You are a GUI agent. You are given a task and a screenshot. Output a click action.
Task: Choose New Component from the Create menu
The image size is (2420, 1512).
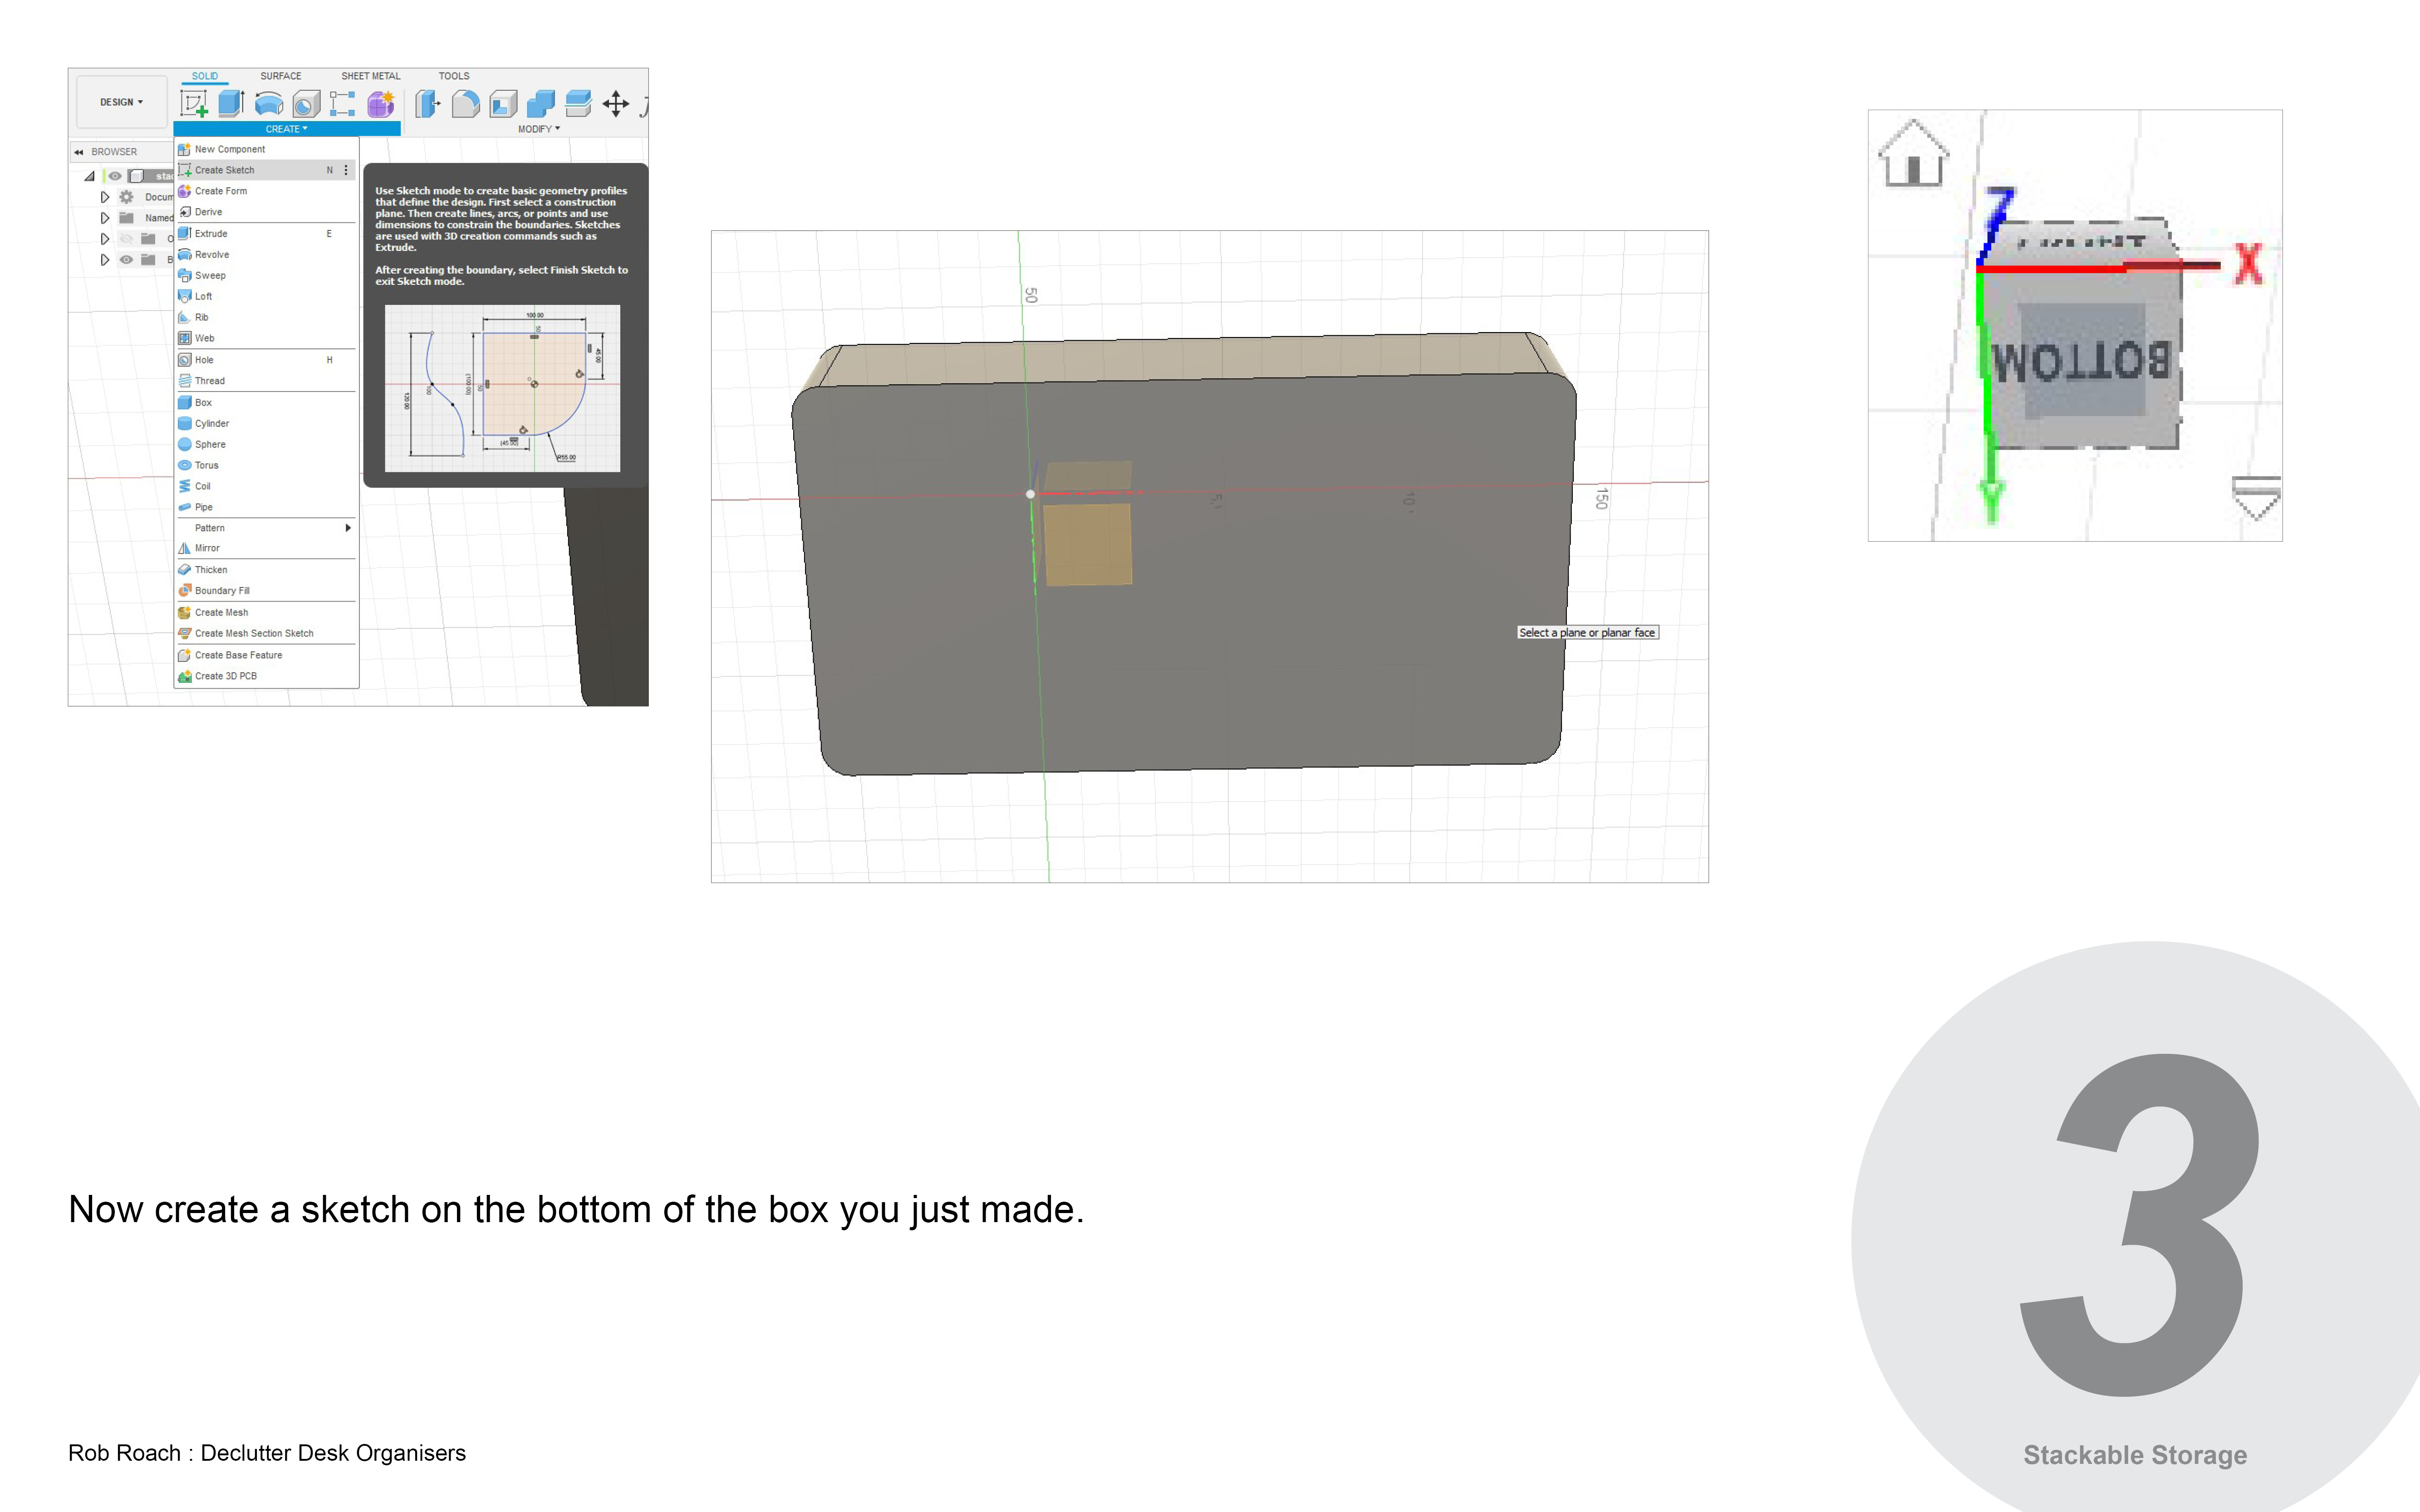tap(266, 149)
